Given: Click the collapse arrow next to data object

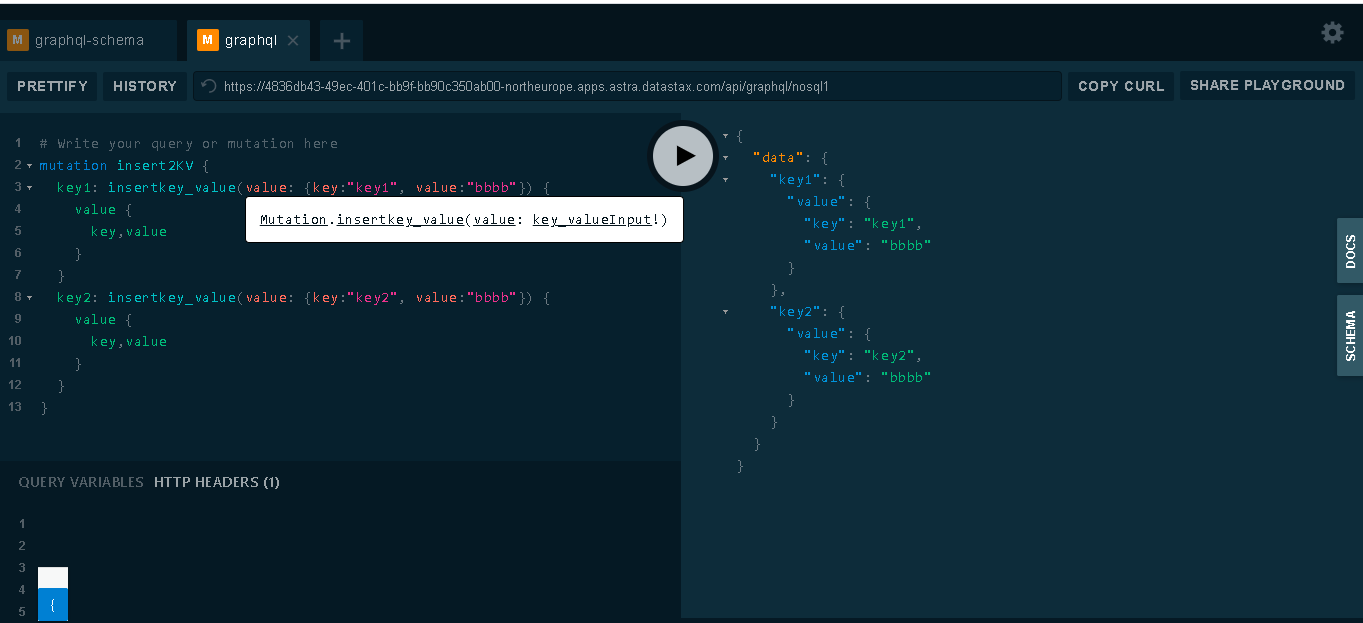Looking at the screenshot, I should [725, 157].
